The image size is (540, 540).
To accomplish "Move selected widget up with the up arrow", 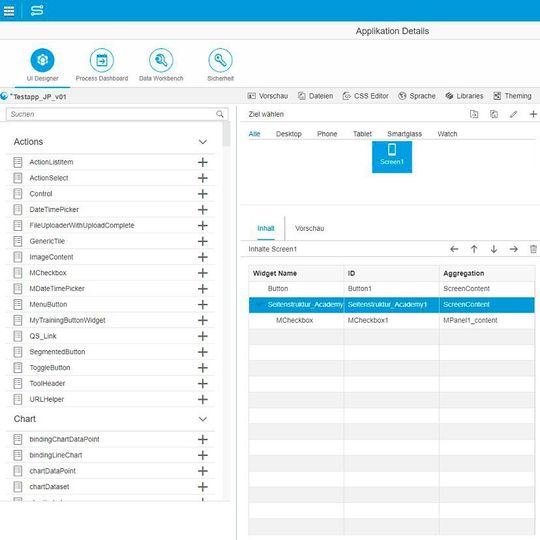I will pos(474,249).
